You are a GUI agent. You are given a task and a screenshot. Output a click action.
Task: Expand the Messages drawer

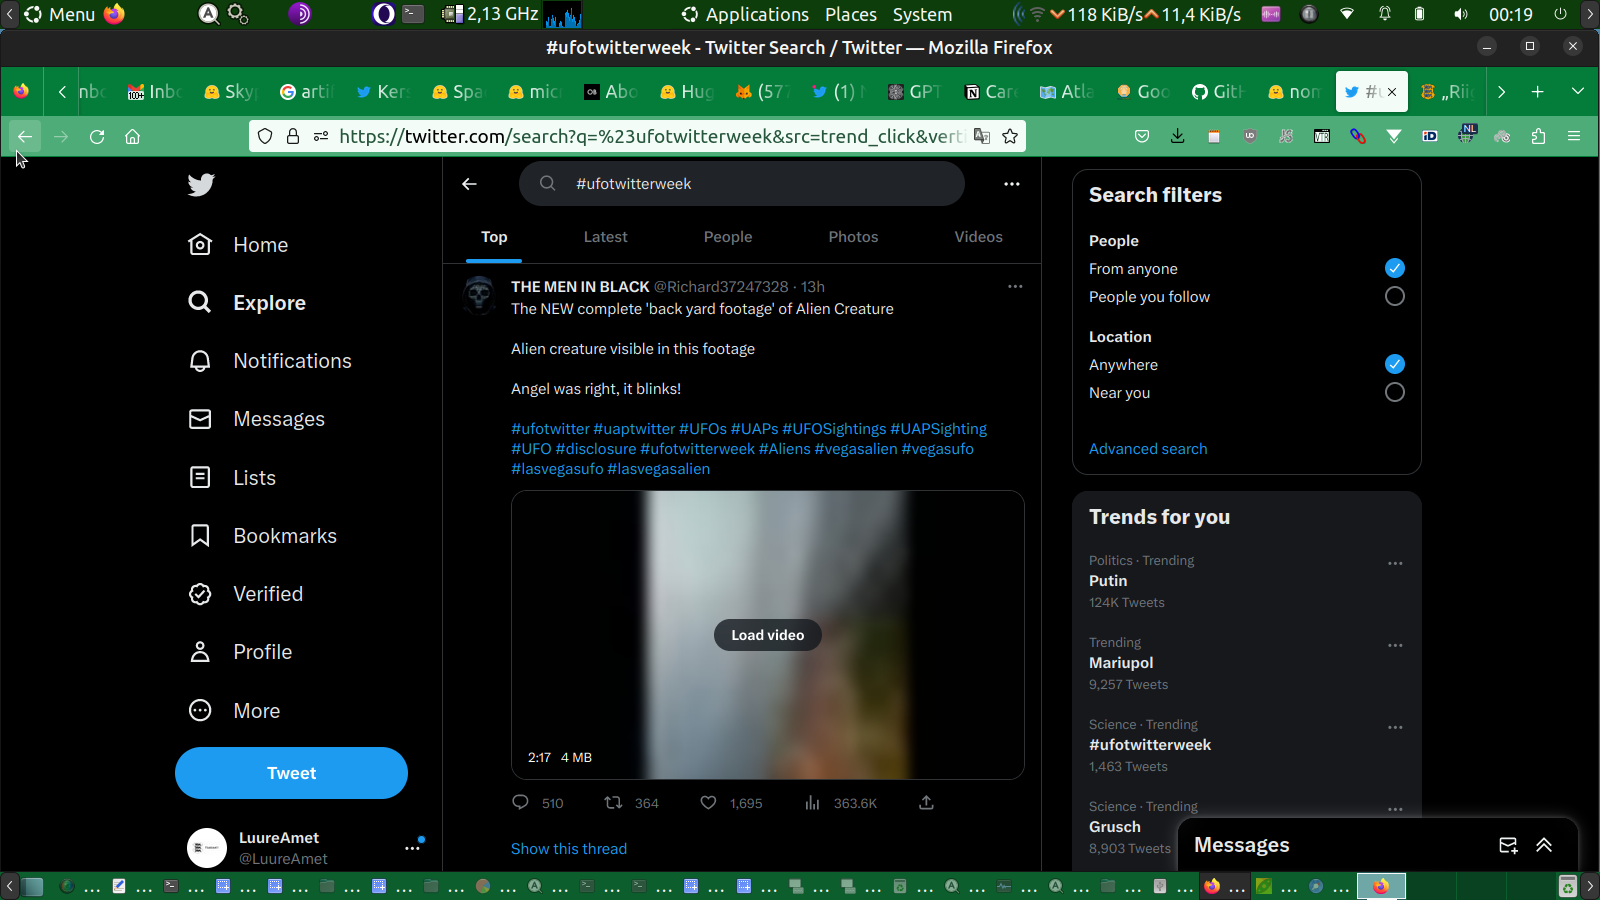(x=1544, y=845)
